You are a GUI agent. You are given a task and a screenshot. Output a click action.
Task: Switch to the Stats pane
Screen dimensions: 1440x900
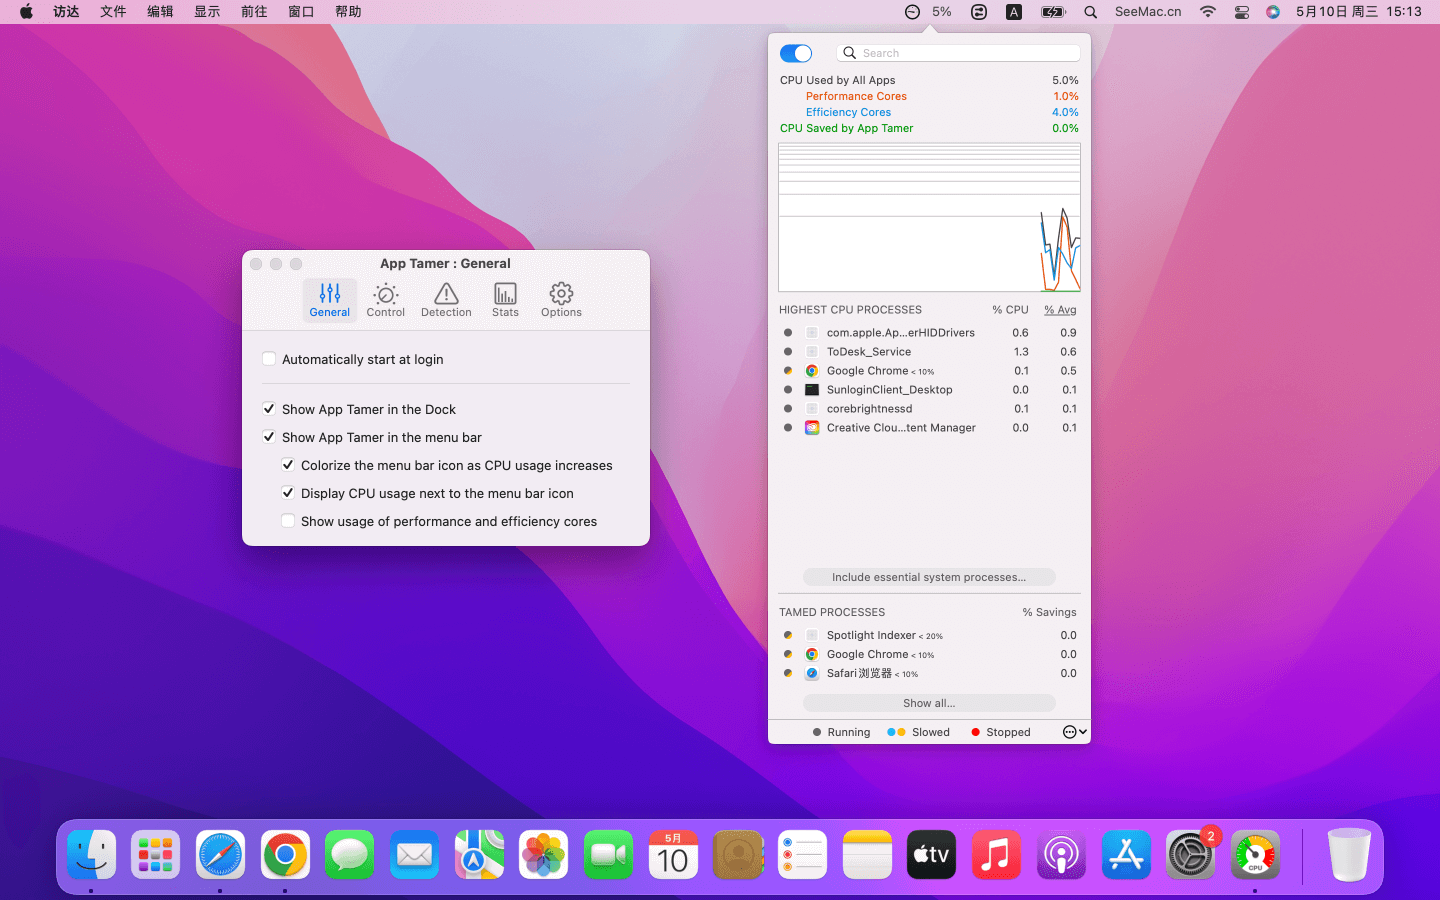click(x=505, y=299)
